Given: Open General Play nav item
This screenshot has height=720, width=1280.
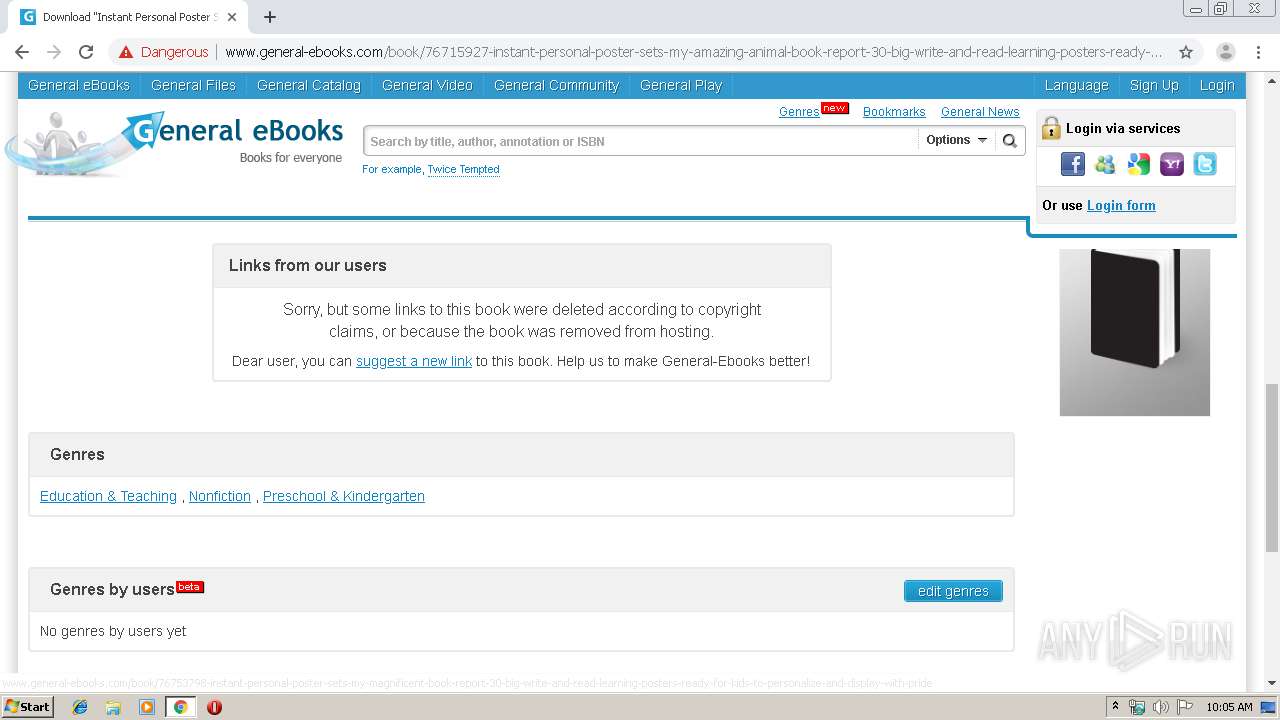Looking at the screenshot, I should [x=681, y=85].
